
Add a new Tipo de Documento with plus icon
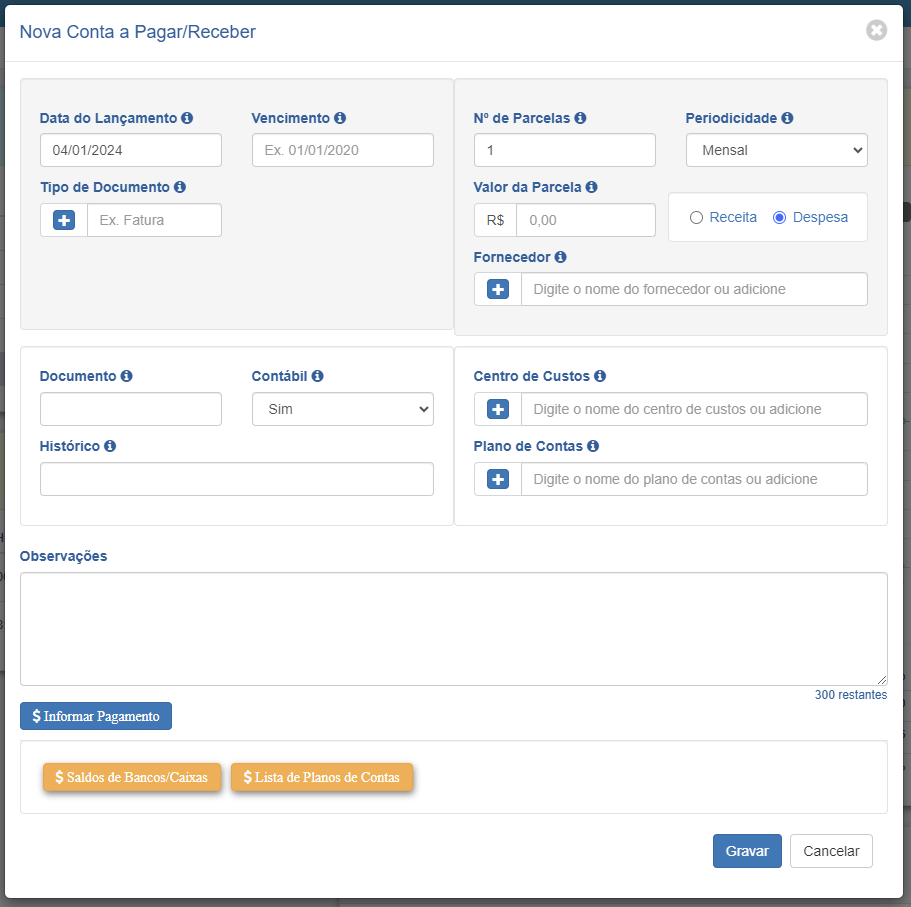64,220
